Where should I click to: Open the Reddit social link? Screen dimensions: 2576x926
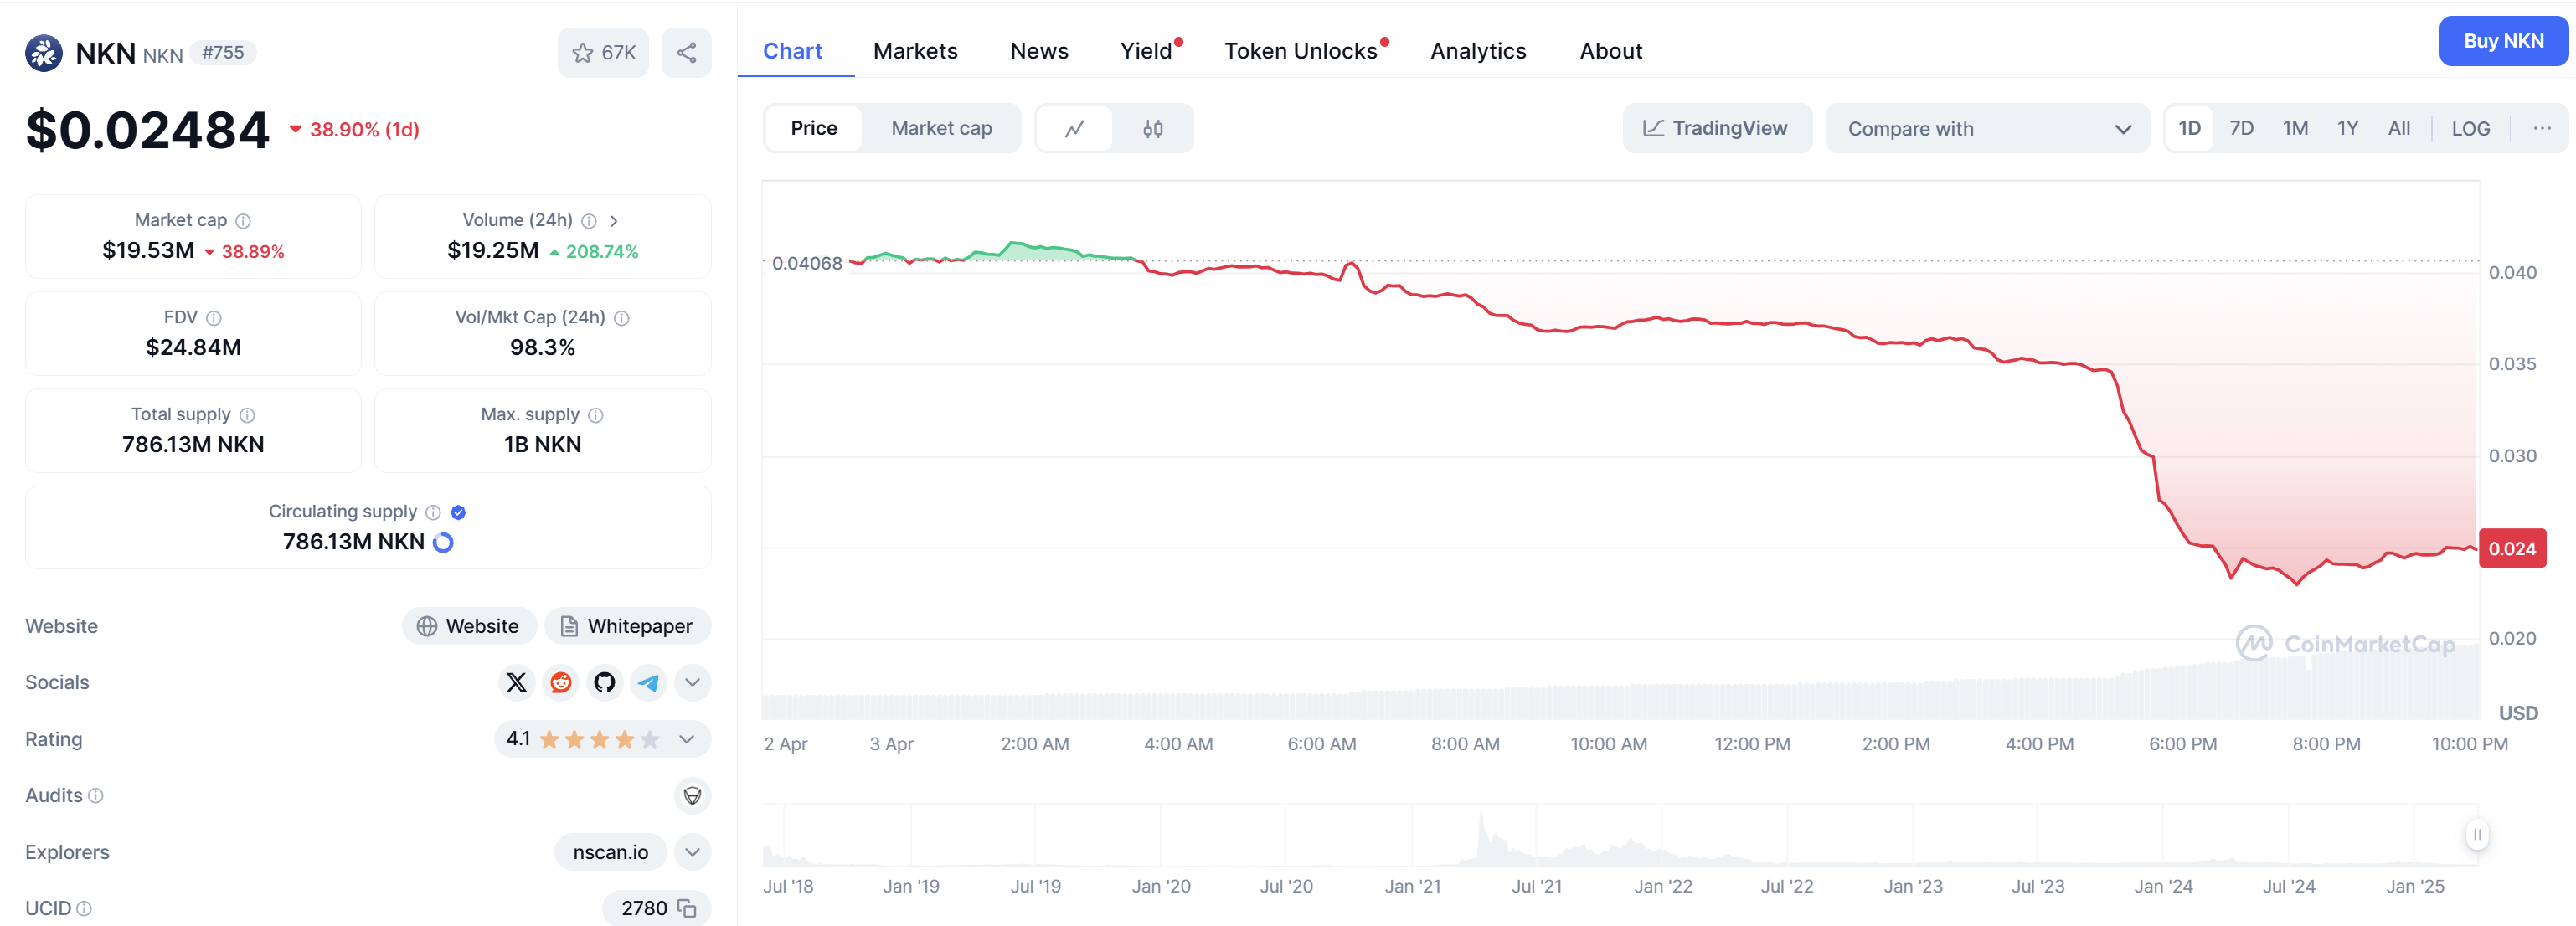[x=560, y=683]
